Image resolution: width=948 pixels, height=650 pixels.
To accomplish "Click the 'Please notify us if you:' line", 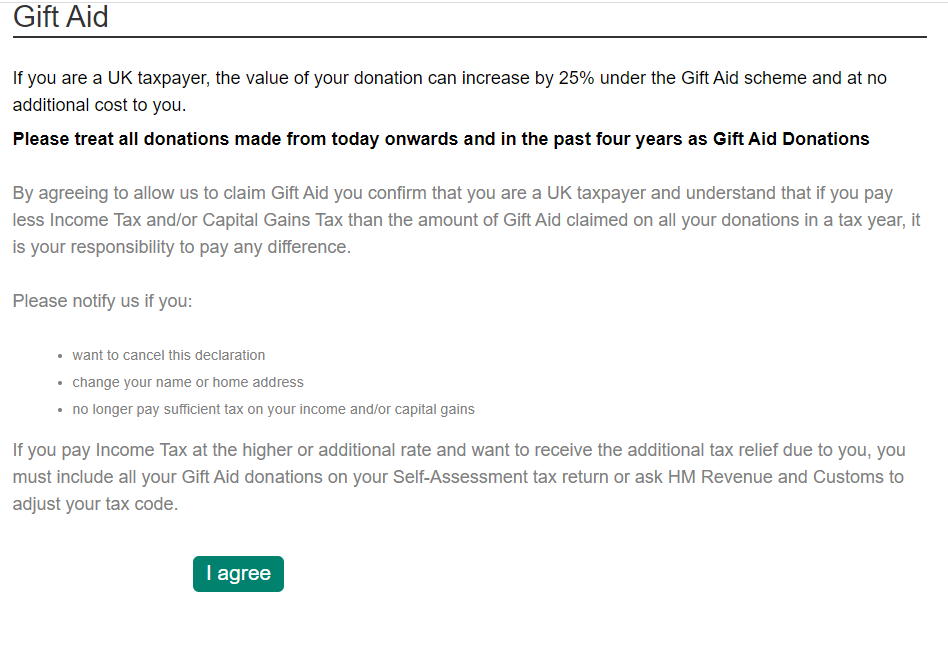I will [x=102, y=301].
